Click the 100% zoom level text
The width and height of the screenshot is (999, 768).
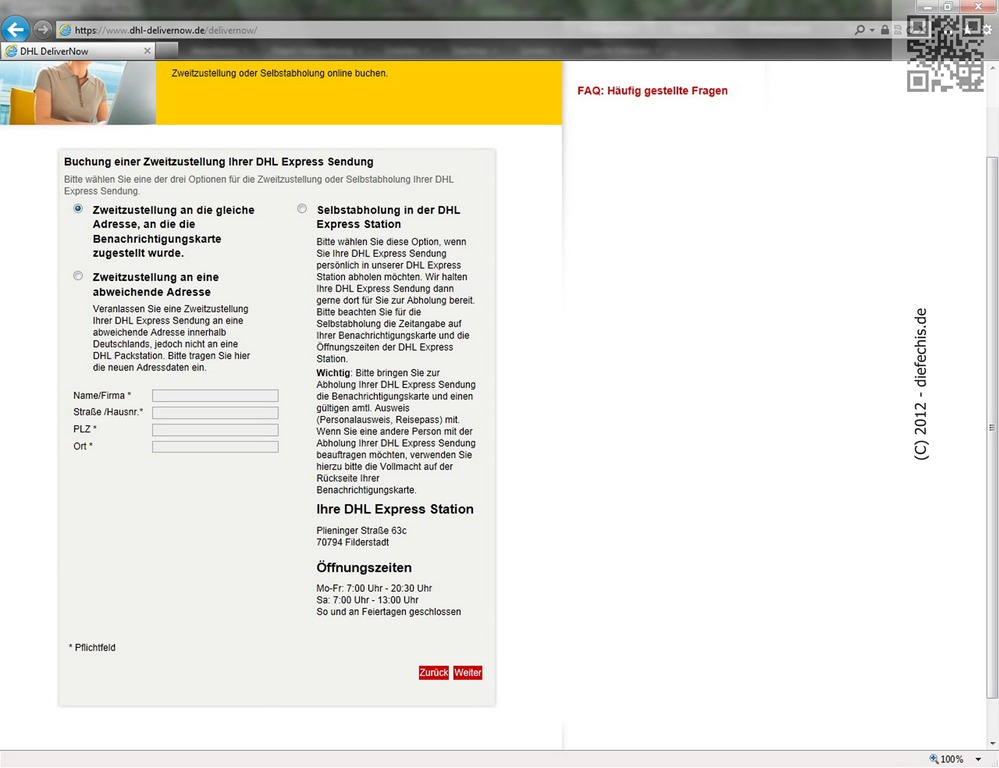(x=952, y=759)
